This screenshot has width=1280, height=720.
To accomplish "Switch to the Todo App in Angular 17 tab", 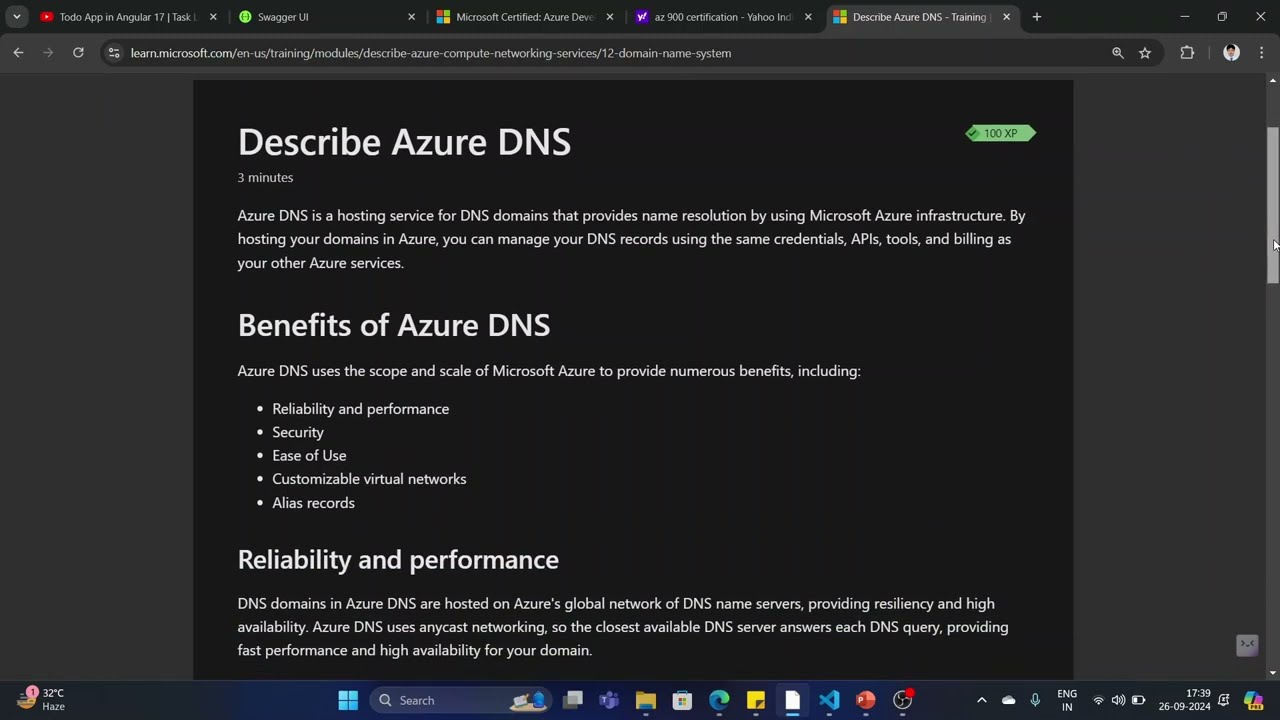I will coord(128,17).
